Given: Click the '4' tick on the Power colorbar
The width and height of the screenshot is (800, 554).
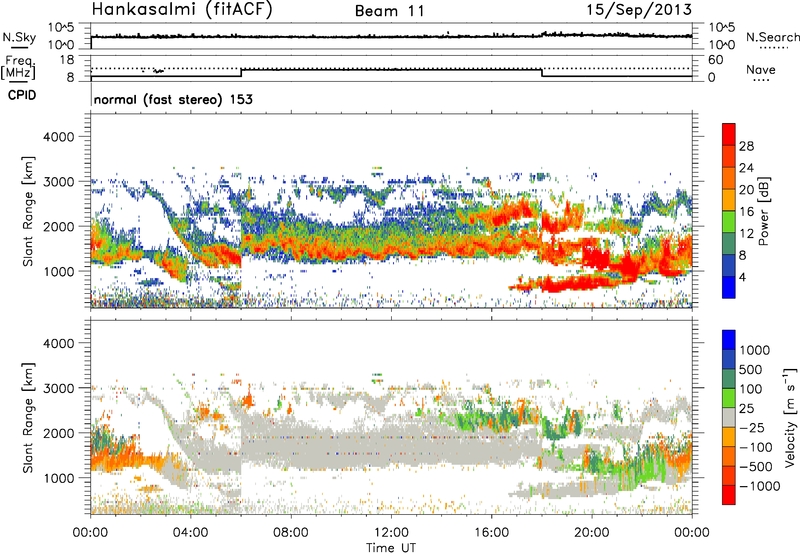Looking at the screenshot, I should pos(742,278).
